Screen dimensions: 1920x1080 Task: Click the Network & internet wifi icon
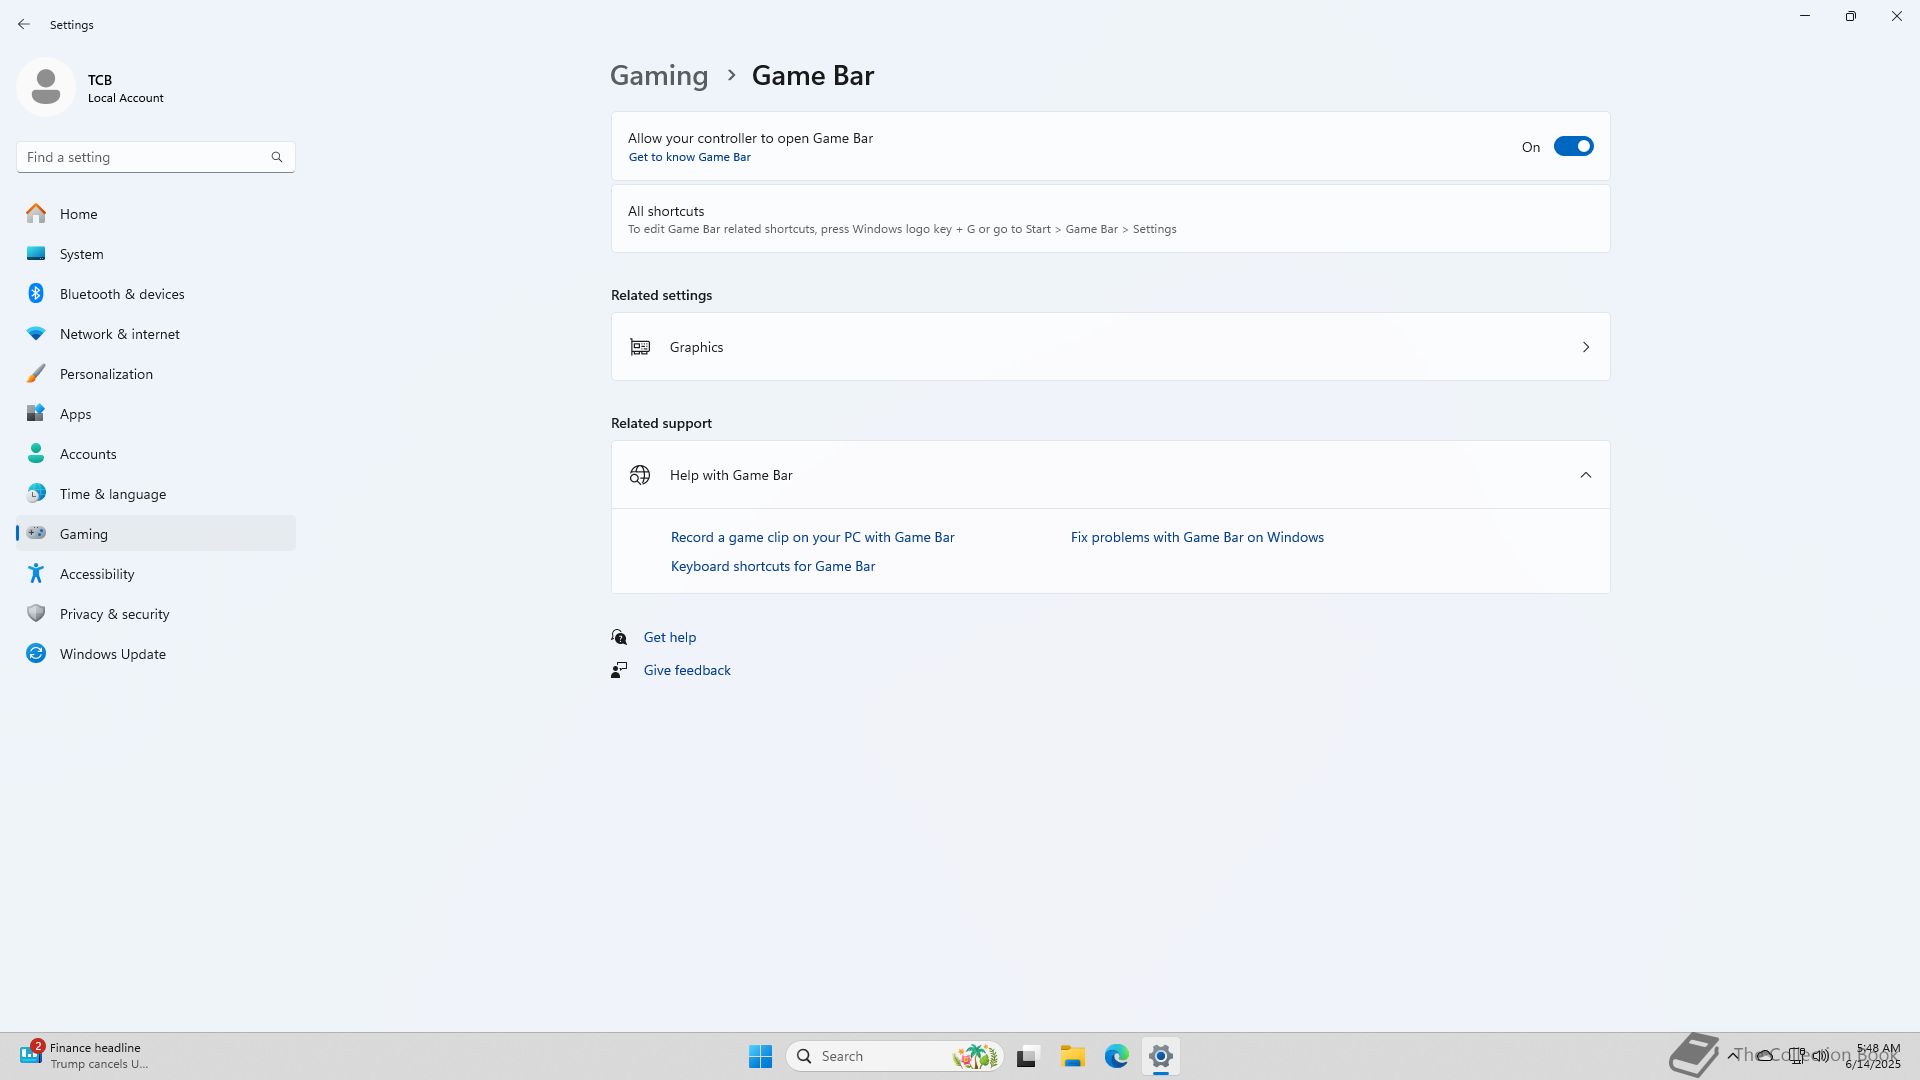tap(36, 334)
